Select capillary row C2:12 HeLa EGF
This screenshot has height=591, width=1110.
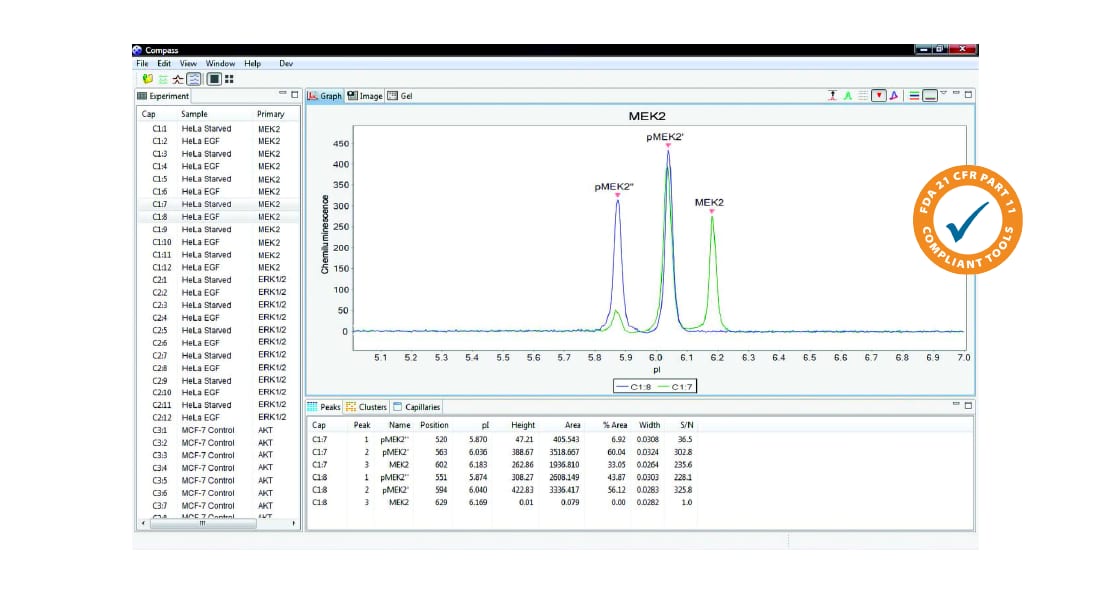(218, 418)
